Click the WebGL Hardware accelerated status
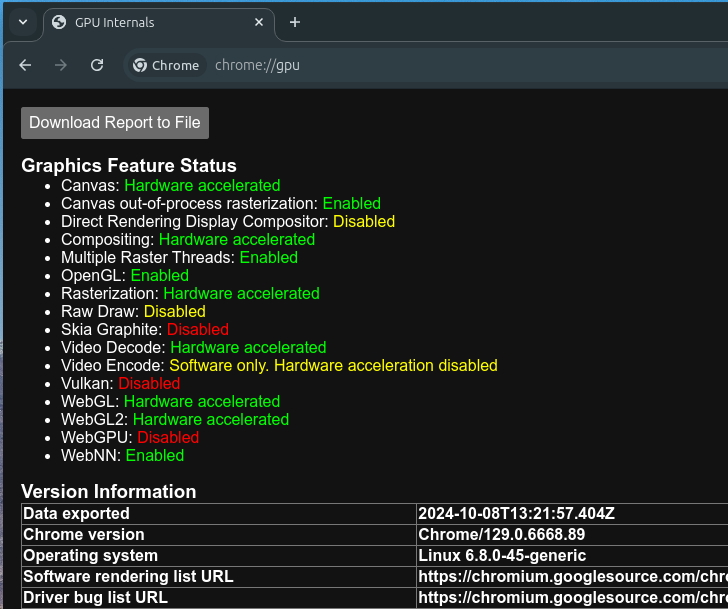728x609 pixels. 202,402
